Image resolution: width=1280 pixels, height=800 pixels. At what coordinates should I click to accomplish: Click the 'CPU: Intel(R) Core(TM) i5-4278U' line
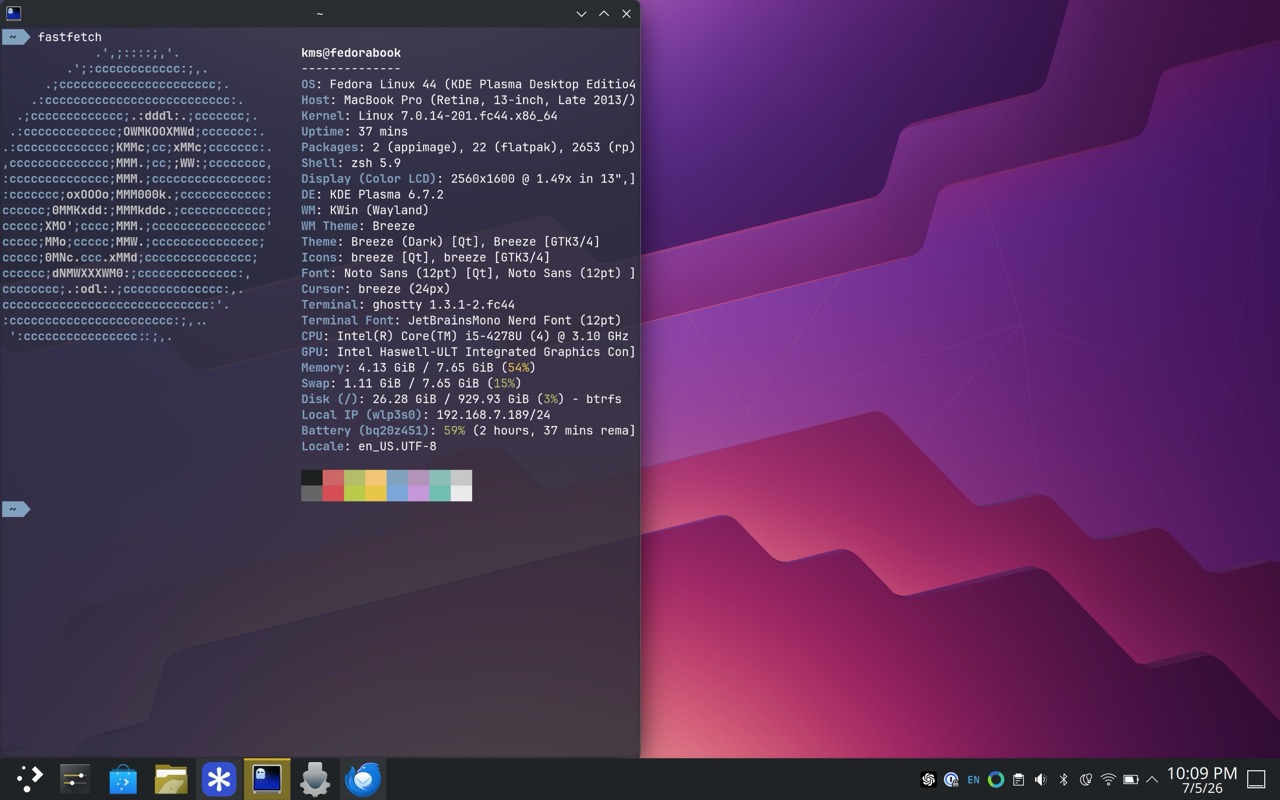point(465,336)
